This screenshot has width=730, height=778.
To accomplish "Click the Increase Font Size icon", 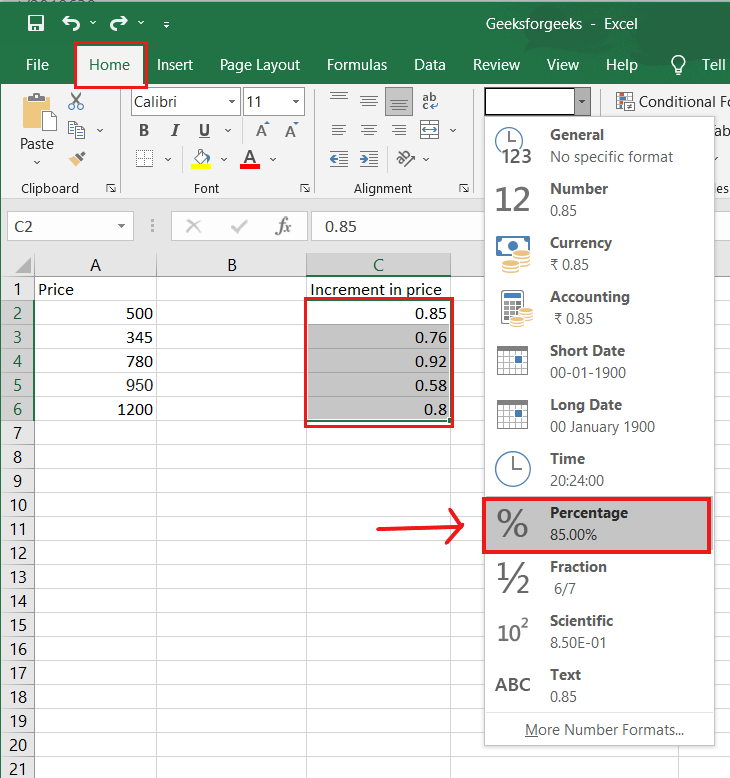I will coord(263,130).
